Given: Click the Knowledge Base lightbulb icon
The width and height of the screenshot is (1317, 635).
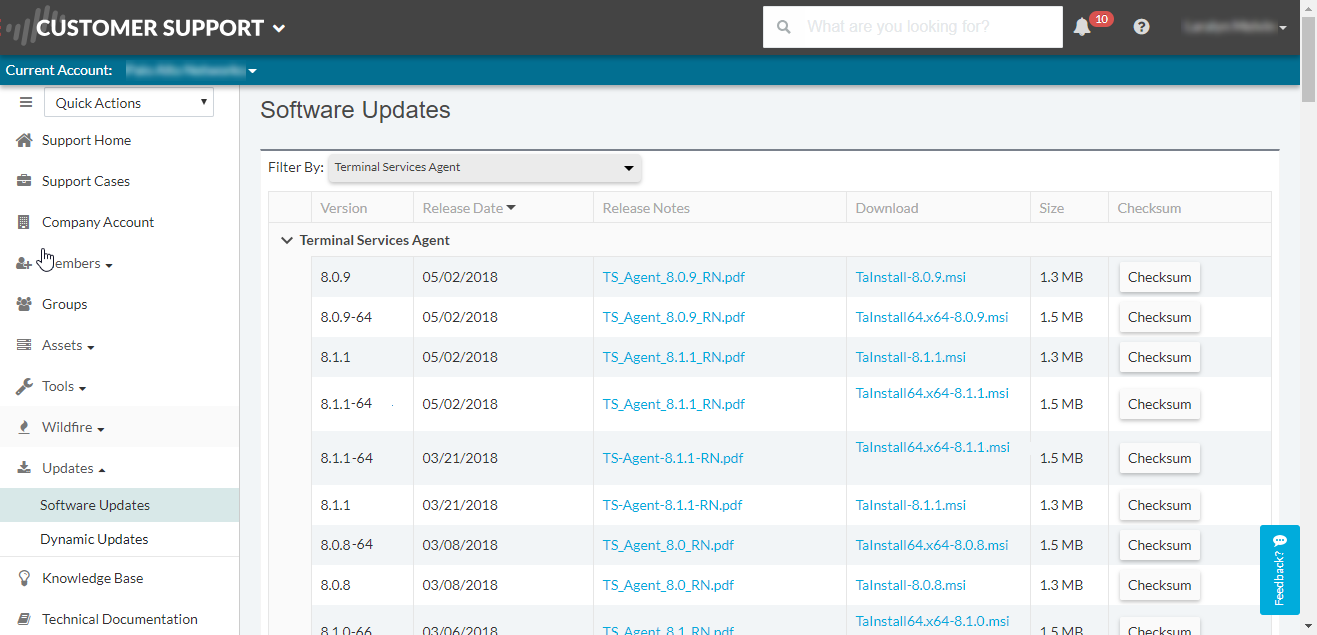Looking at the screenshot, I should (25, 578).
